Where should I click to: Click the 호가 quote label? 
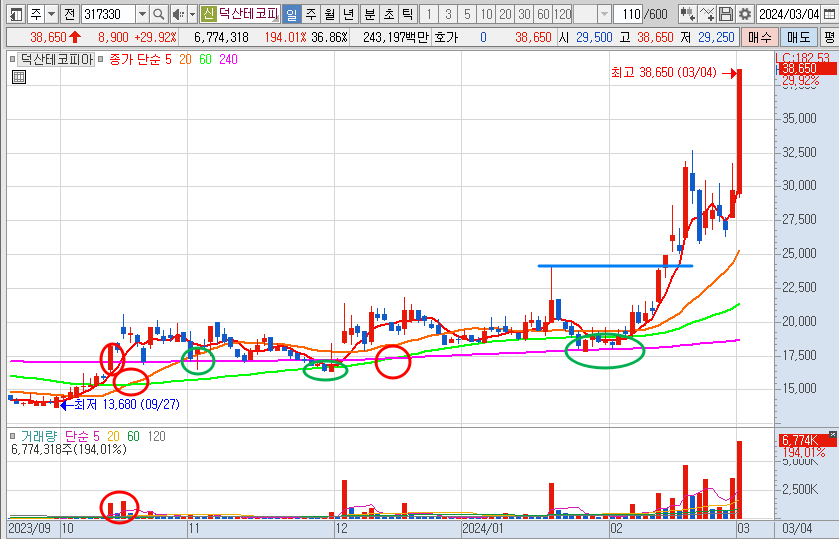point(446,37)
